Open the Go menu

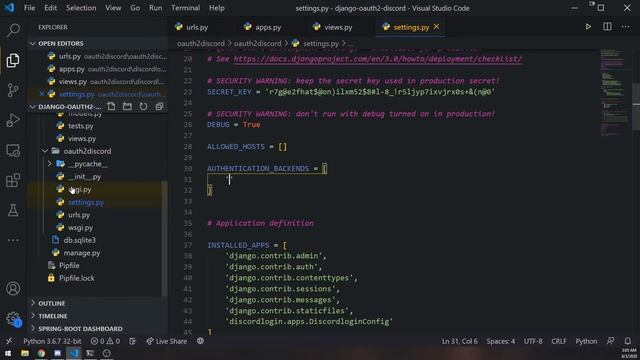coord(135,8)
